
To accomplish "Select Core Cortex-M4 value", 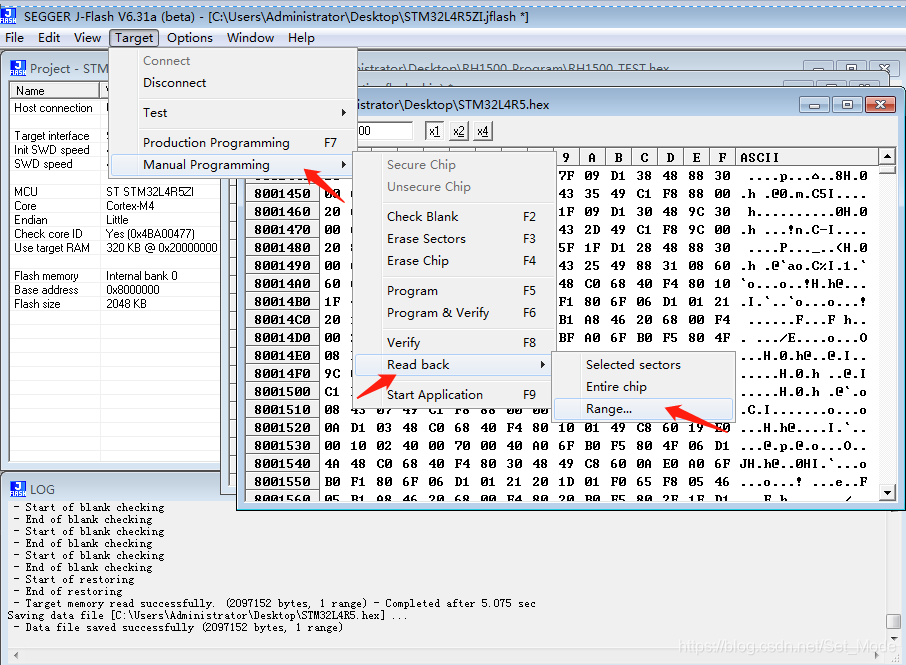I will click(x=130, y=206).
